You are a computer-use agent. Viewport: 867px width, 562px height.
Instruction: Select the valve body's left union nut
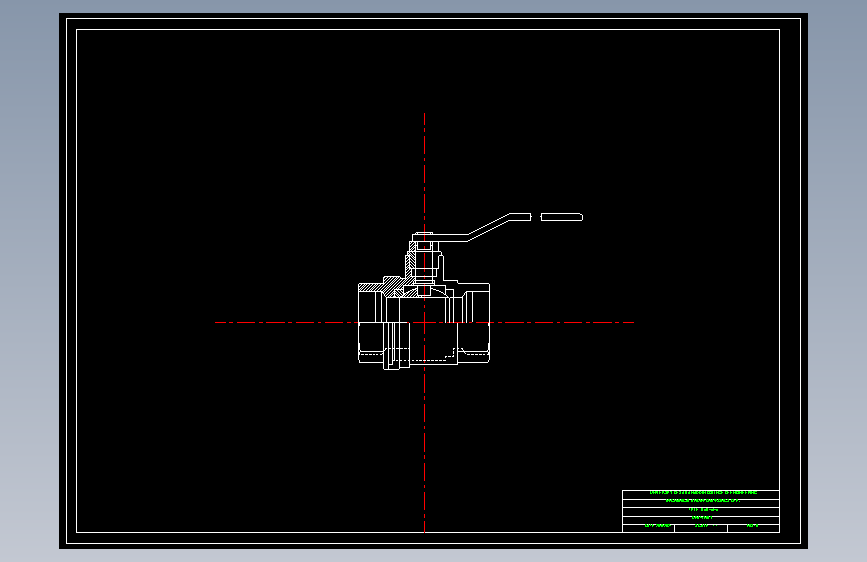coord(396,345)
